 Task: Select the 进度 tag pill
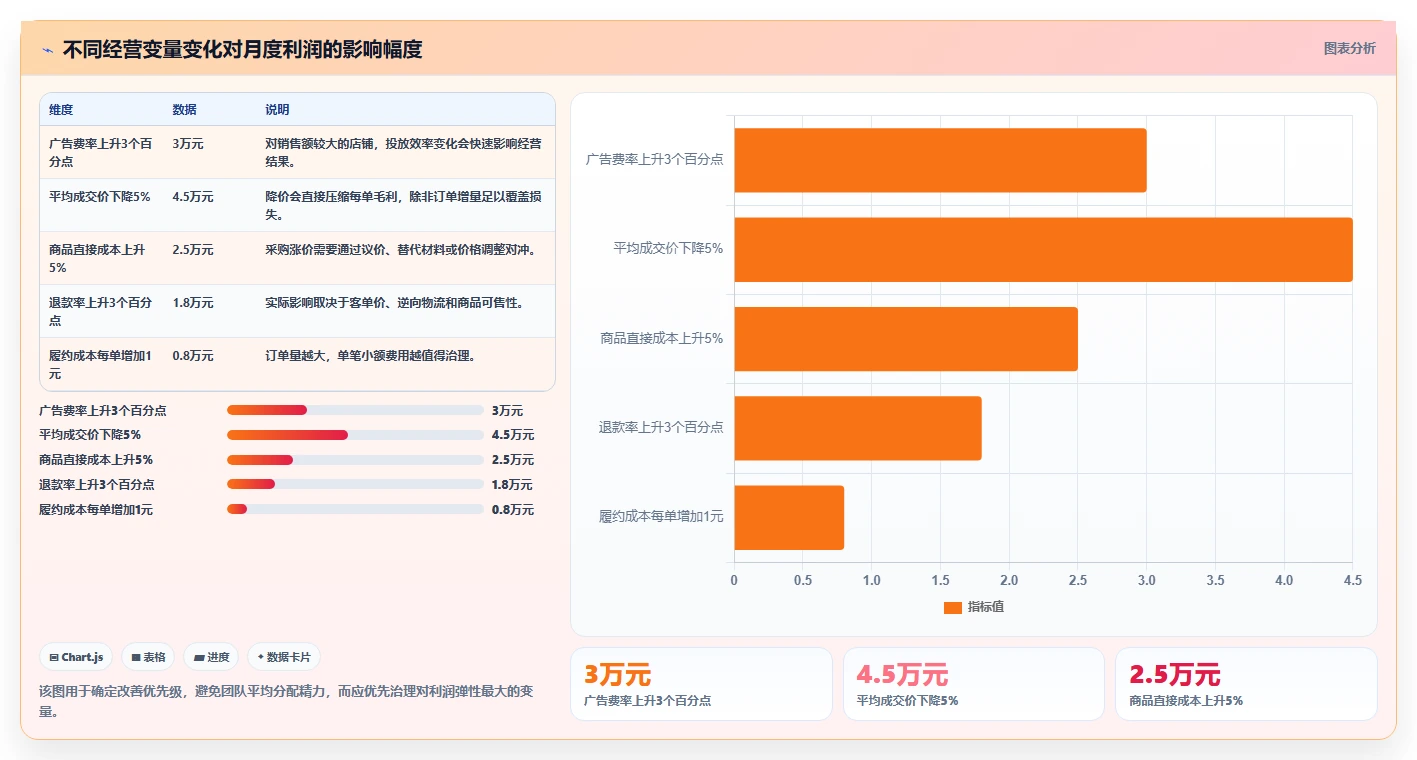point(211,657)
